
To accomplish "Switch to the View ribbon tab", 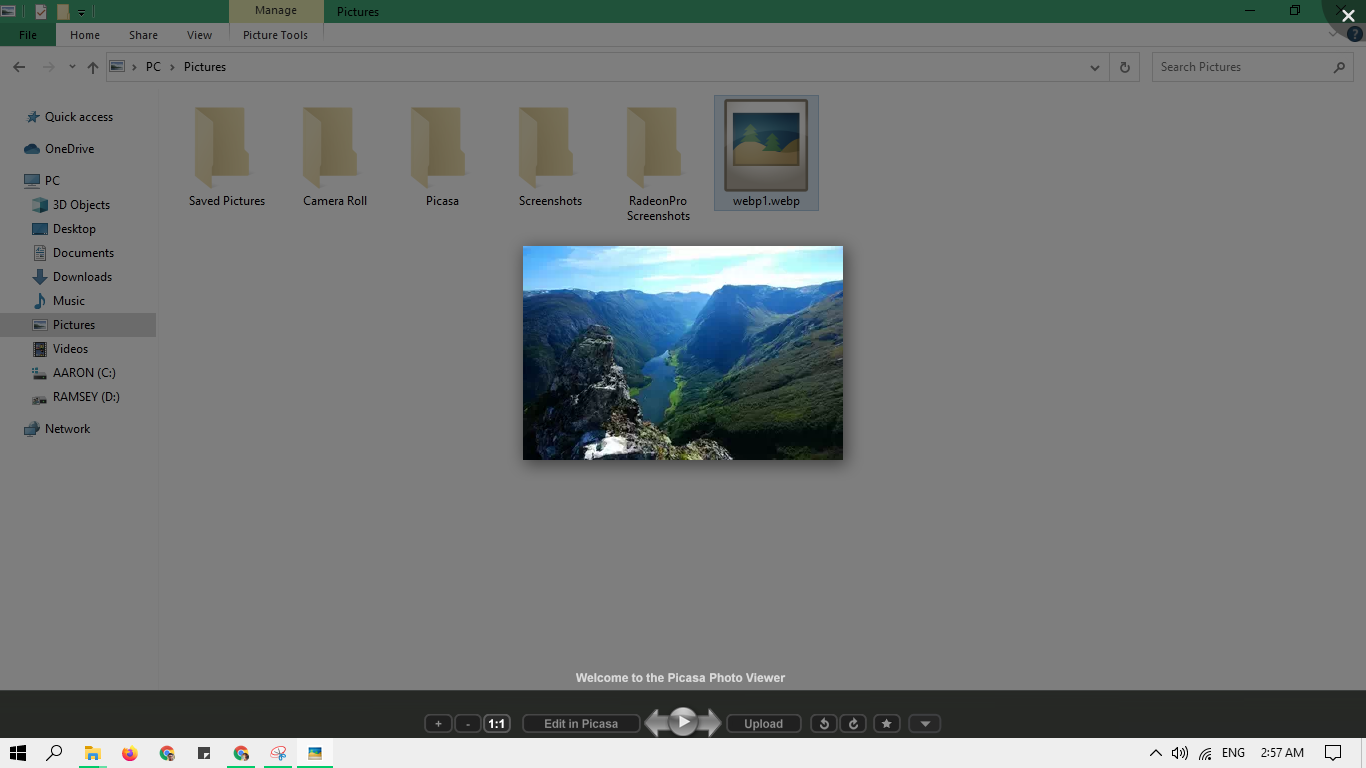I will (200, 35).
